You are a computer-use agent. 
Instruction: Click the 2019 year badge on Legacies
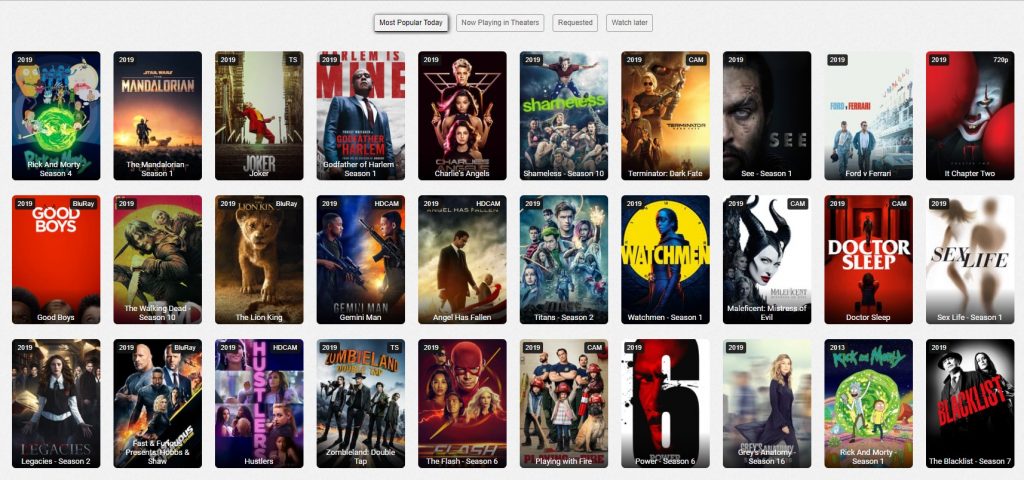(x=25, y=347)
